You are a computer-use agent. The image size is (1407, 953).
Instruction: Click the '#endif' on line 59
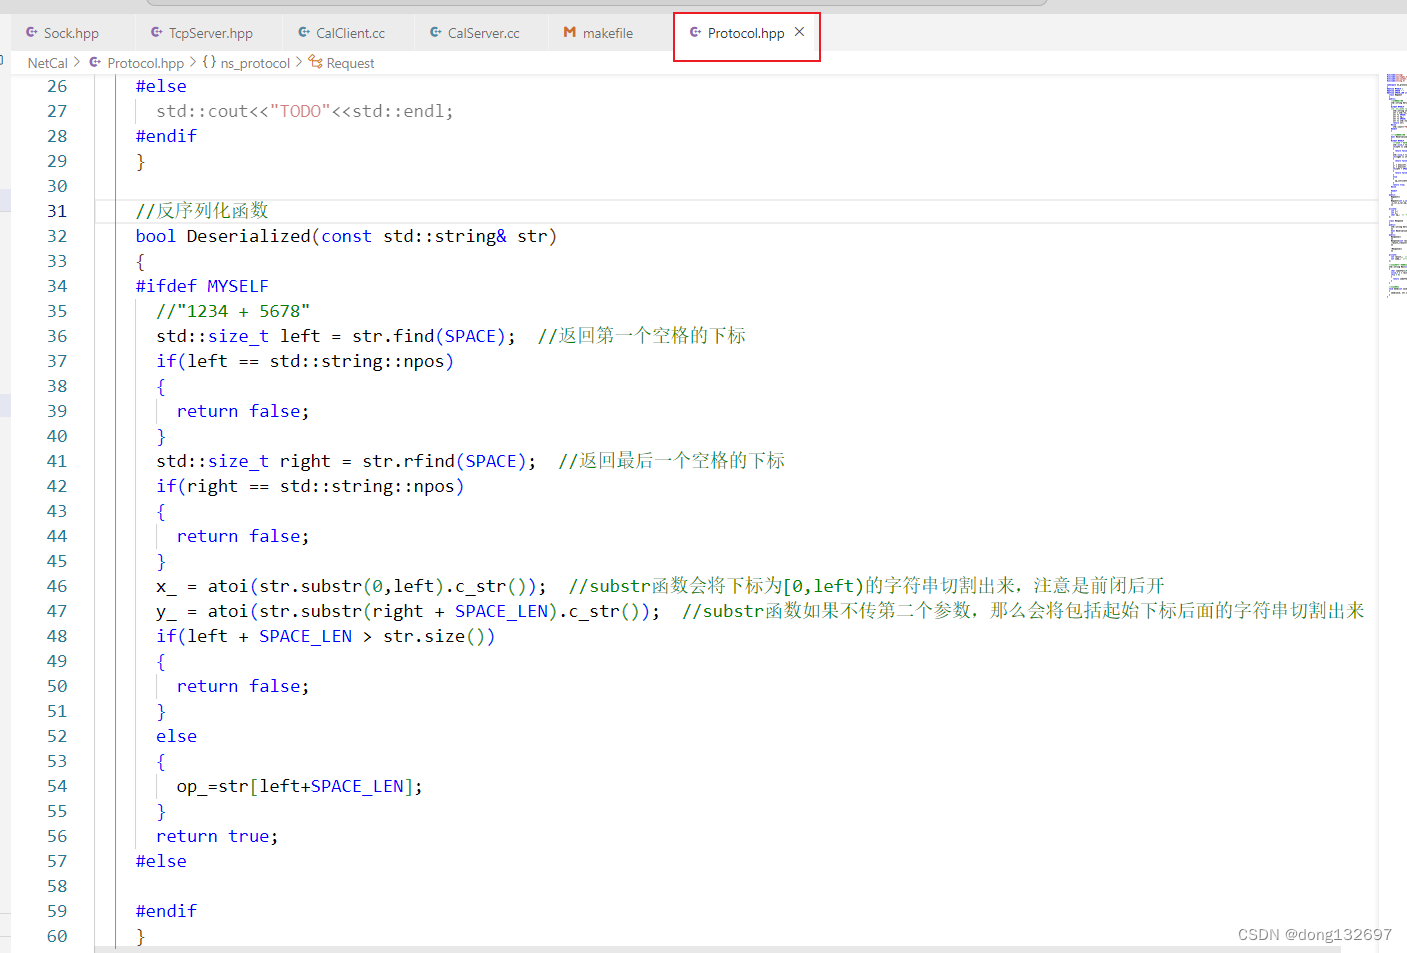click(166, 911)
